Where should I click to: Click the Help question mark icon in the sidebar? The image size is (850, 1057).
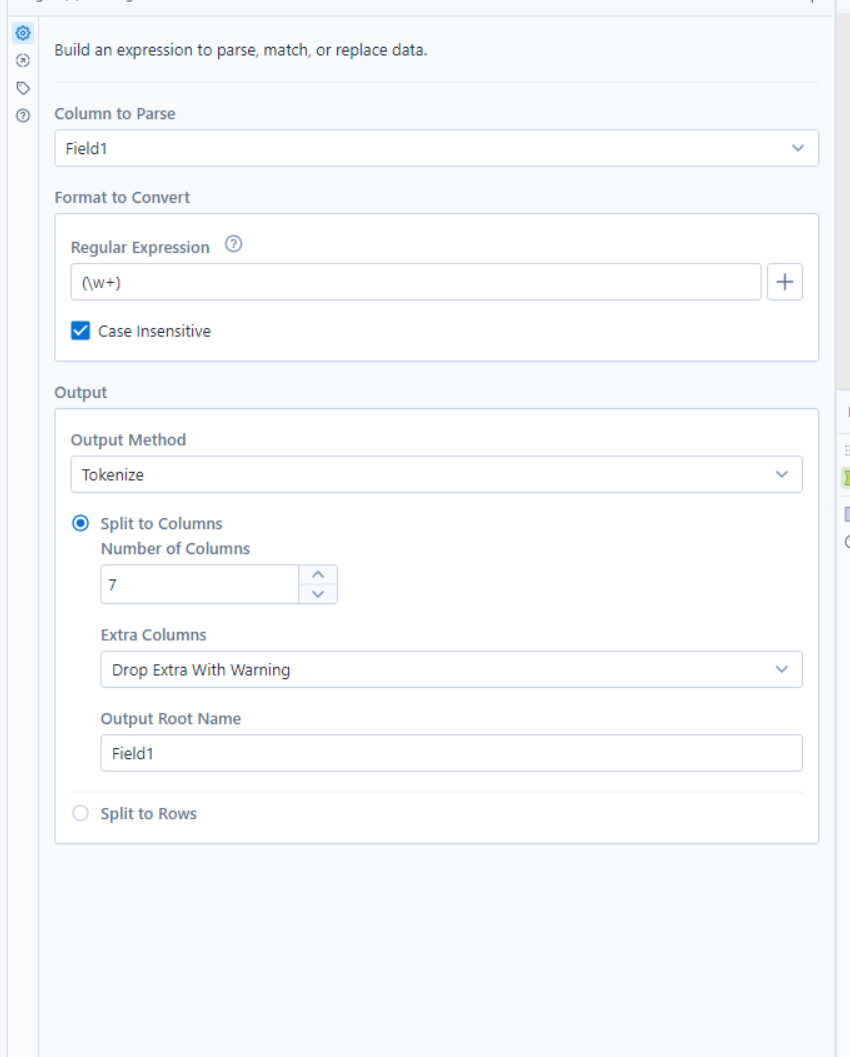22,113
